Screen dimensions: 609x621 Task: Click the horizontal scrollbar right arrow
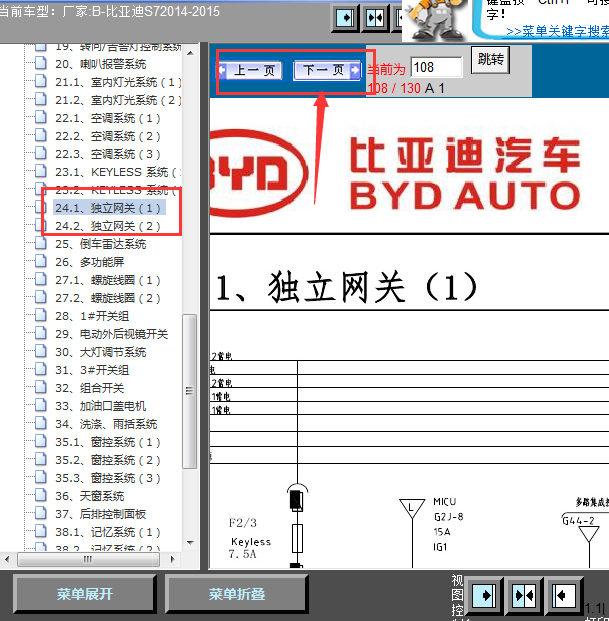pos(172,559)
